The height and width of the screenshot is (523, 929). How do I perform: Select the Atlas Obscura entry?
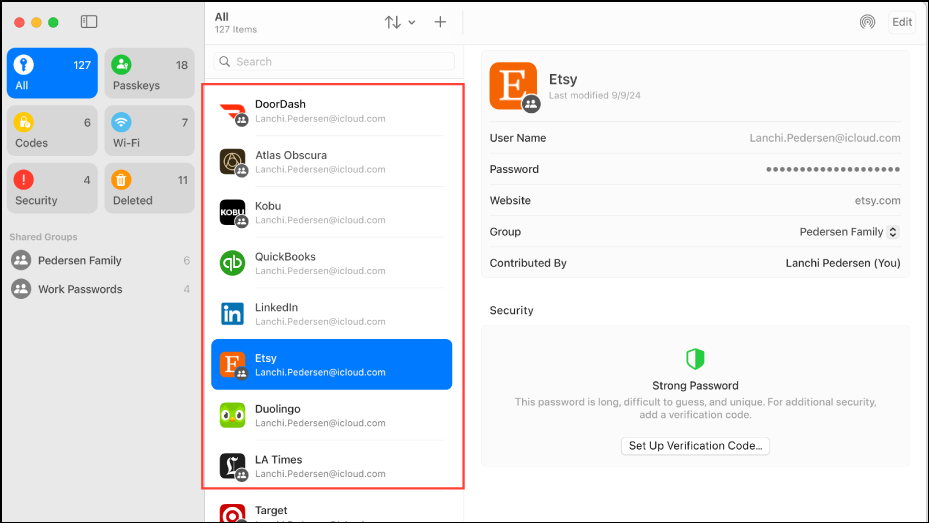(332, 162)
